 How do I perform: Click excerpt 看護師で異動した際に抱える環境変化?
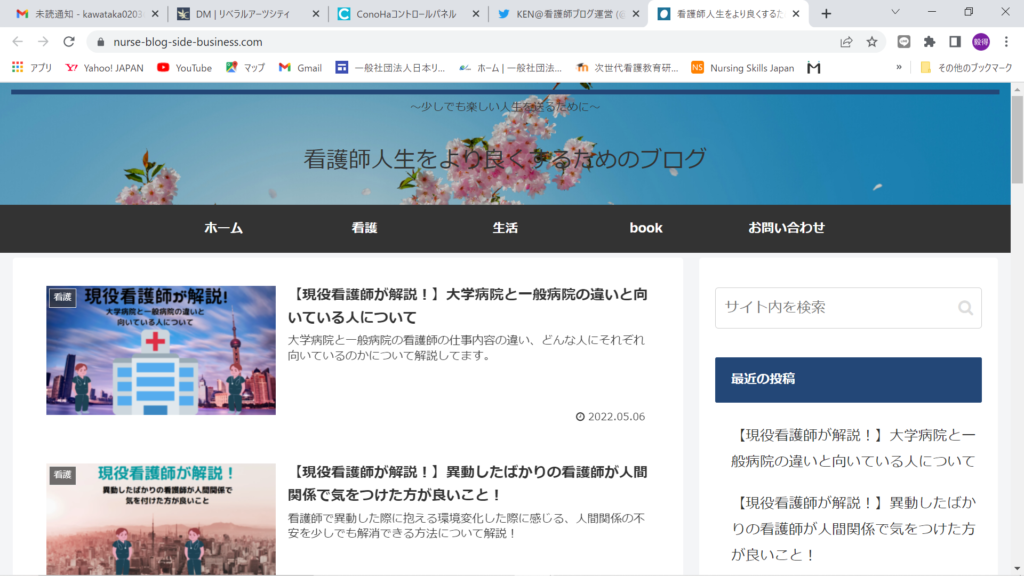pos(466,526)
